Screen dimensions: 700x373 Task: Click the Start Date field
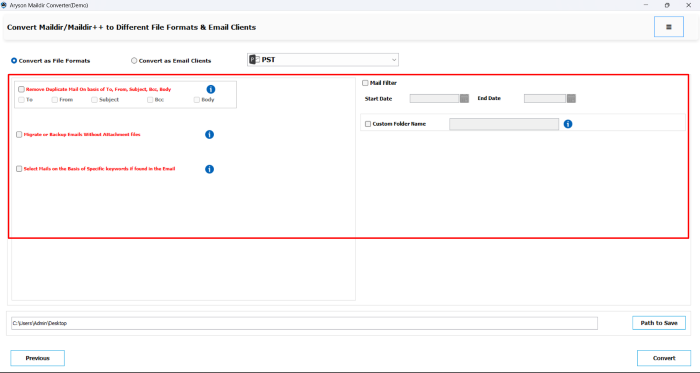(x=434, y=99)
